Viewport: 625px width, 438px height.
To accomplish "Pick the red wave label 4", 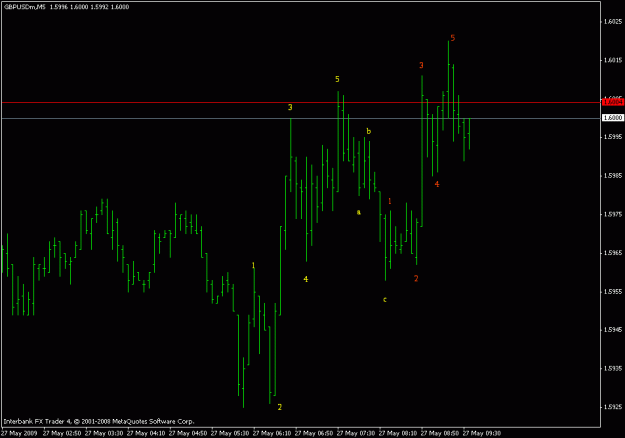I will (x=437, y=184).
